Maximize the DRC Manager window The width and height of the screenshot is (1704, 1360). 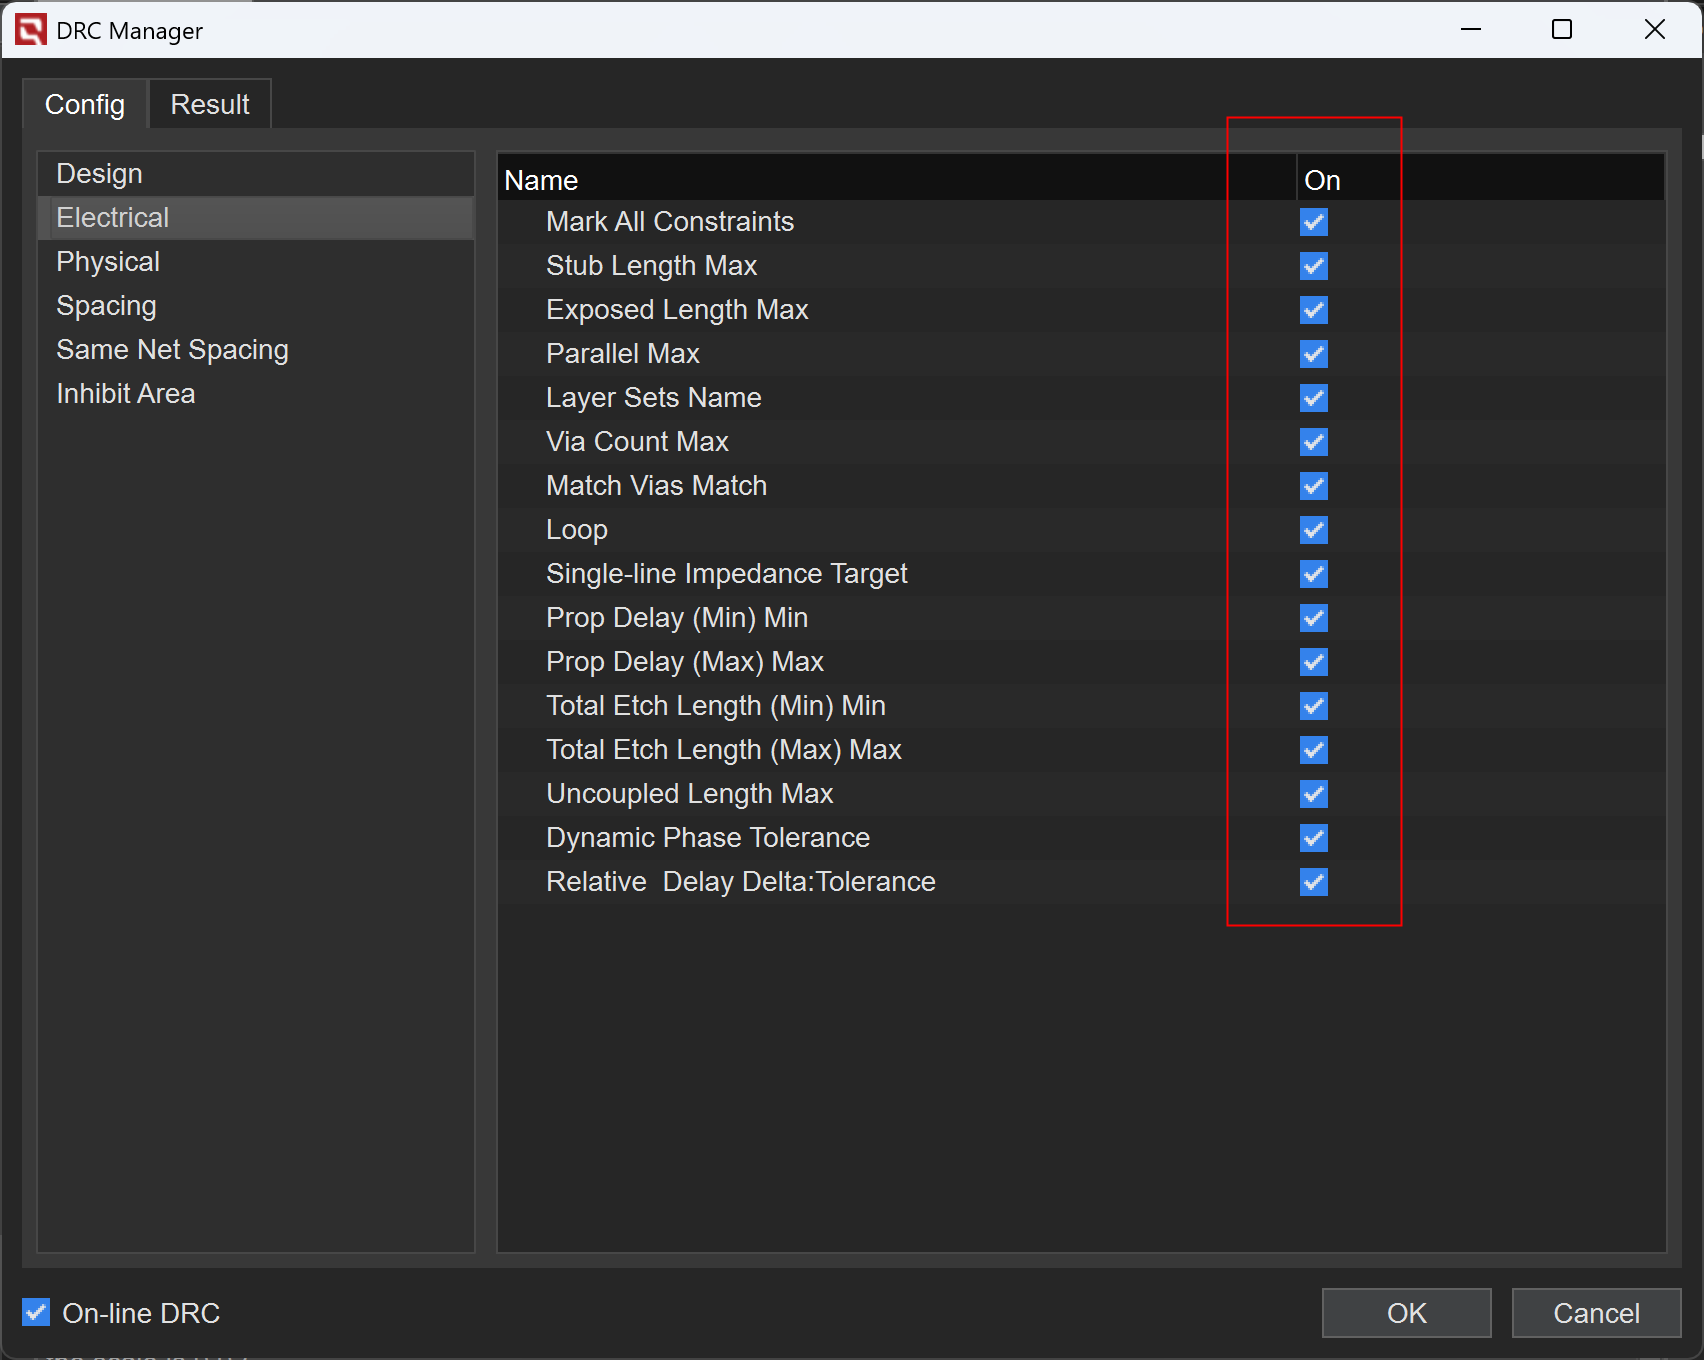[x=1562, y=30]
